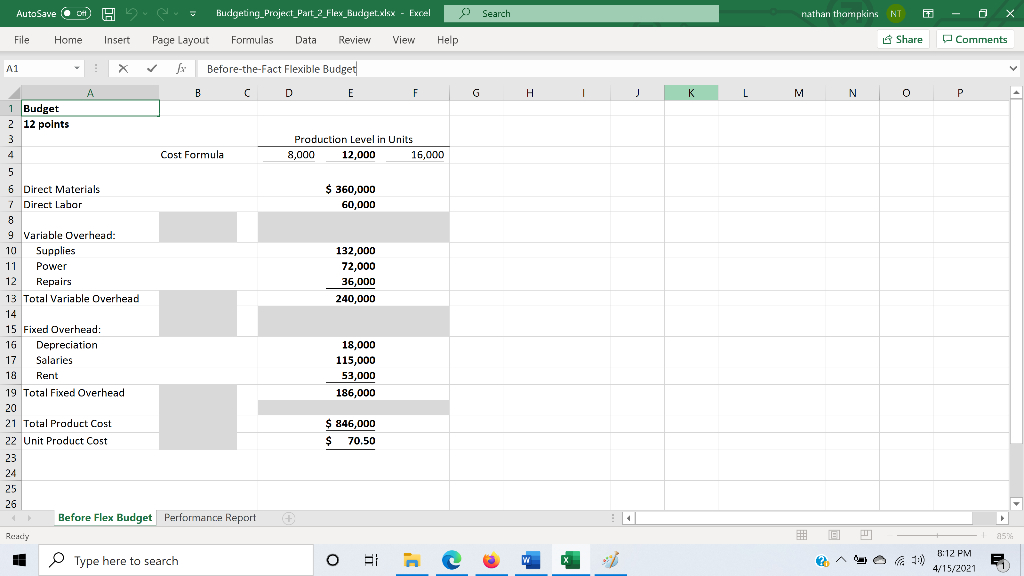Open the Name Box dropdown

[x=78, y=69]
